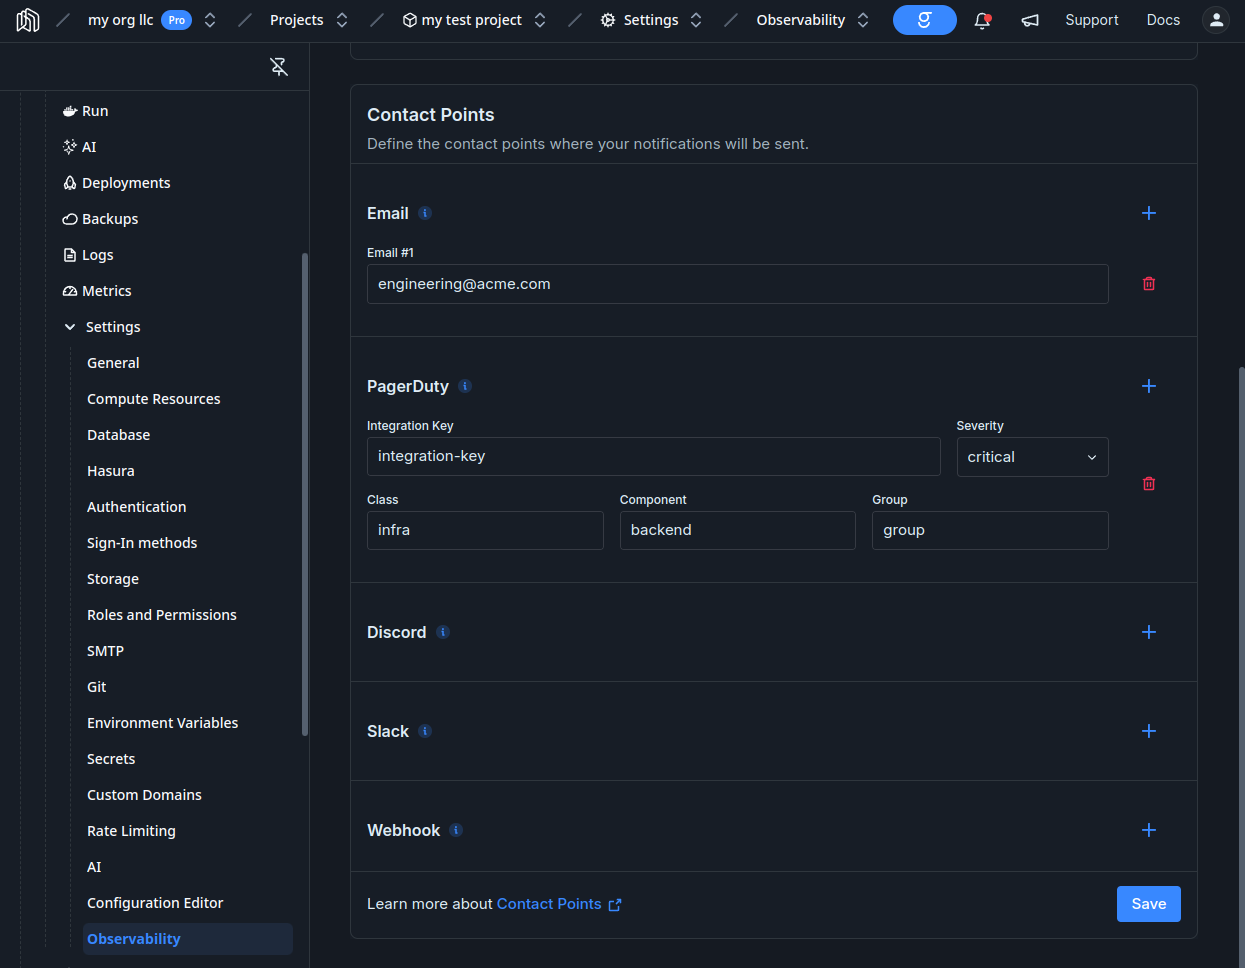Open the organization switcher for my org llc
The width and height of the screenshot is (1245, 968).
click(210, 20)
